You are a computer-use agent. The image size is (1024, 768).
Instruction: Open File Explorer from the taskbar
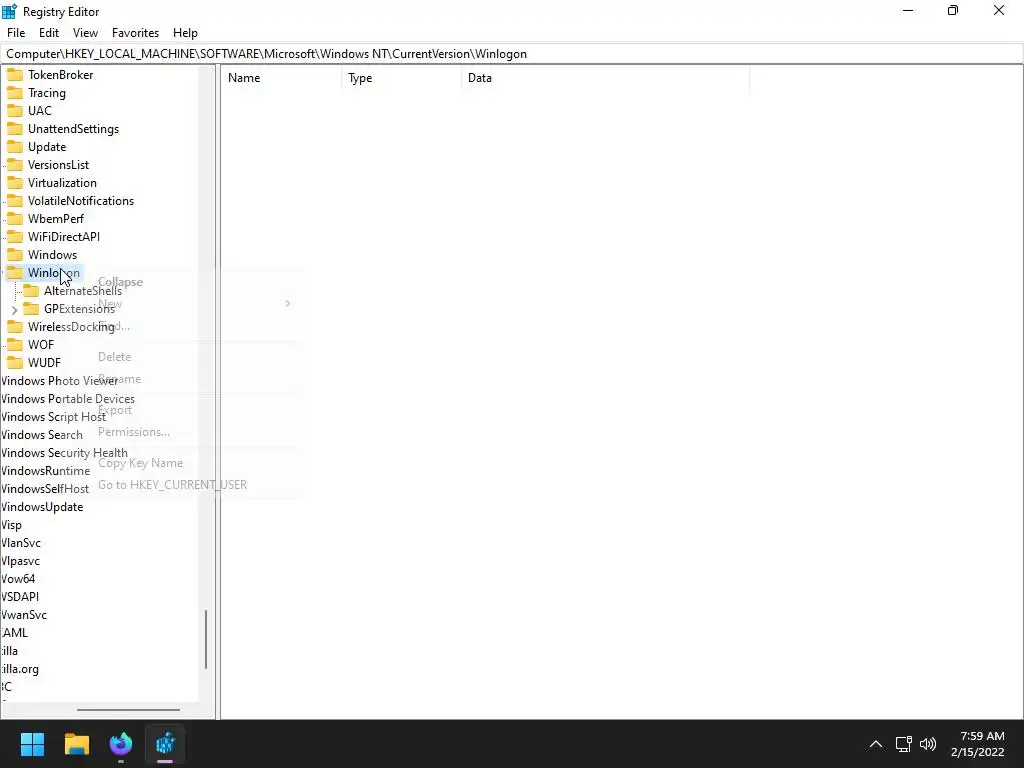coord(76,744)
